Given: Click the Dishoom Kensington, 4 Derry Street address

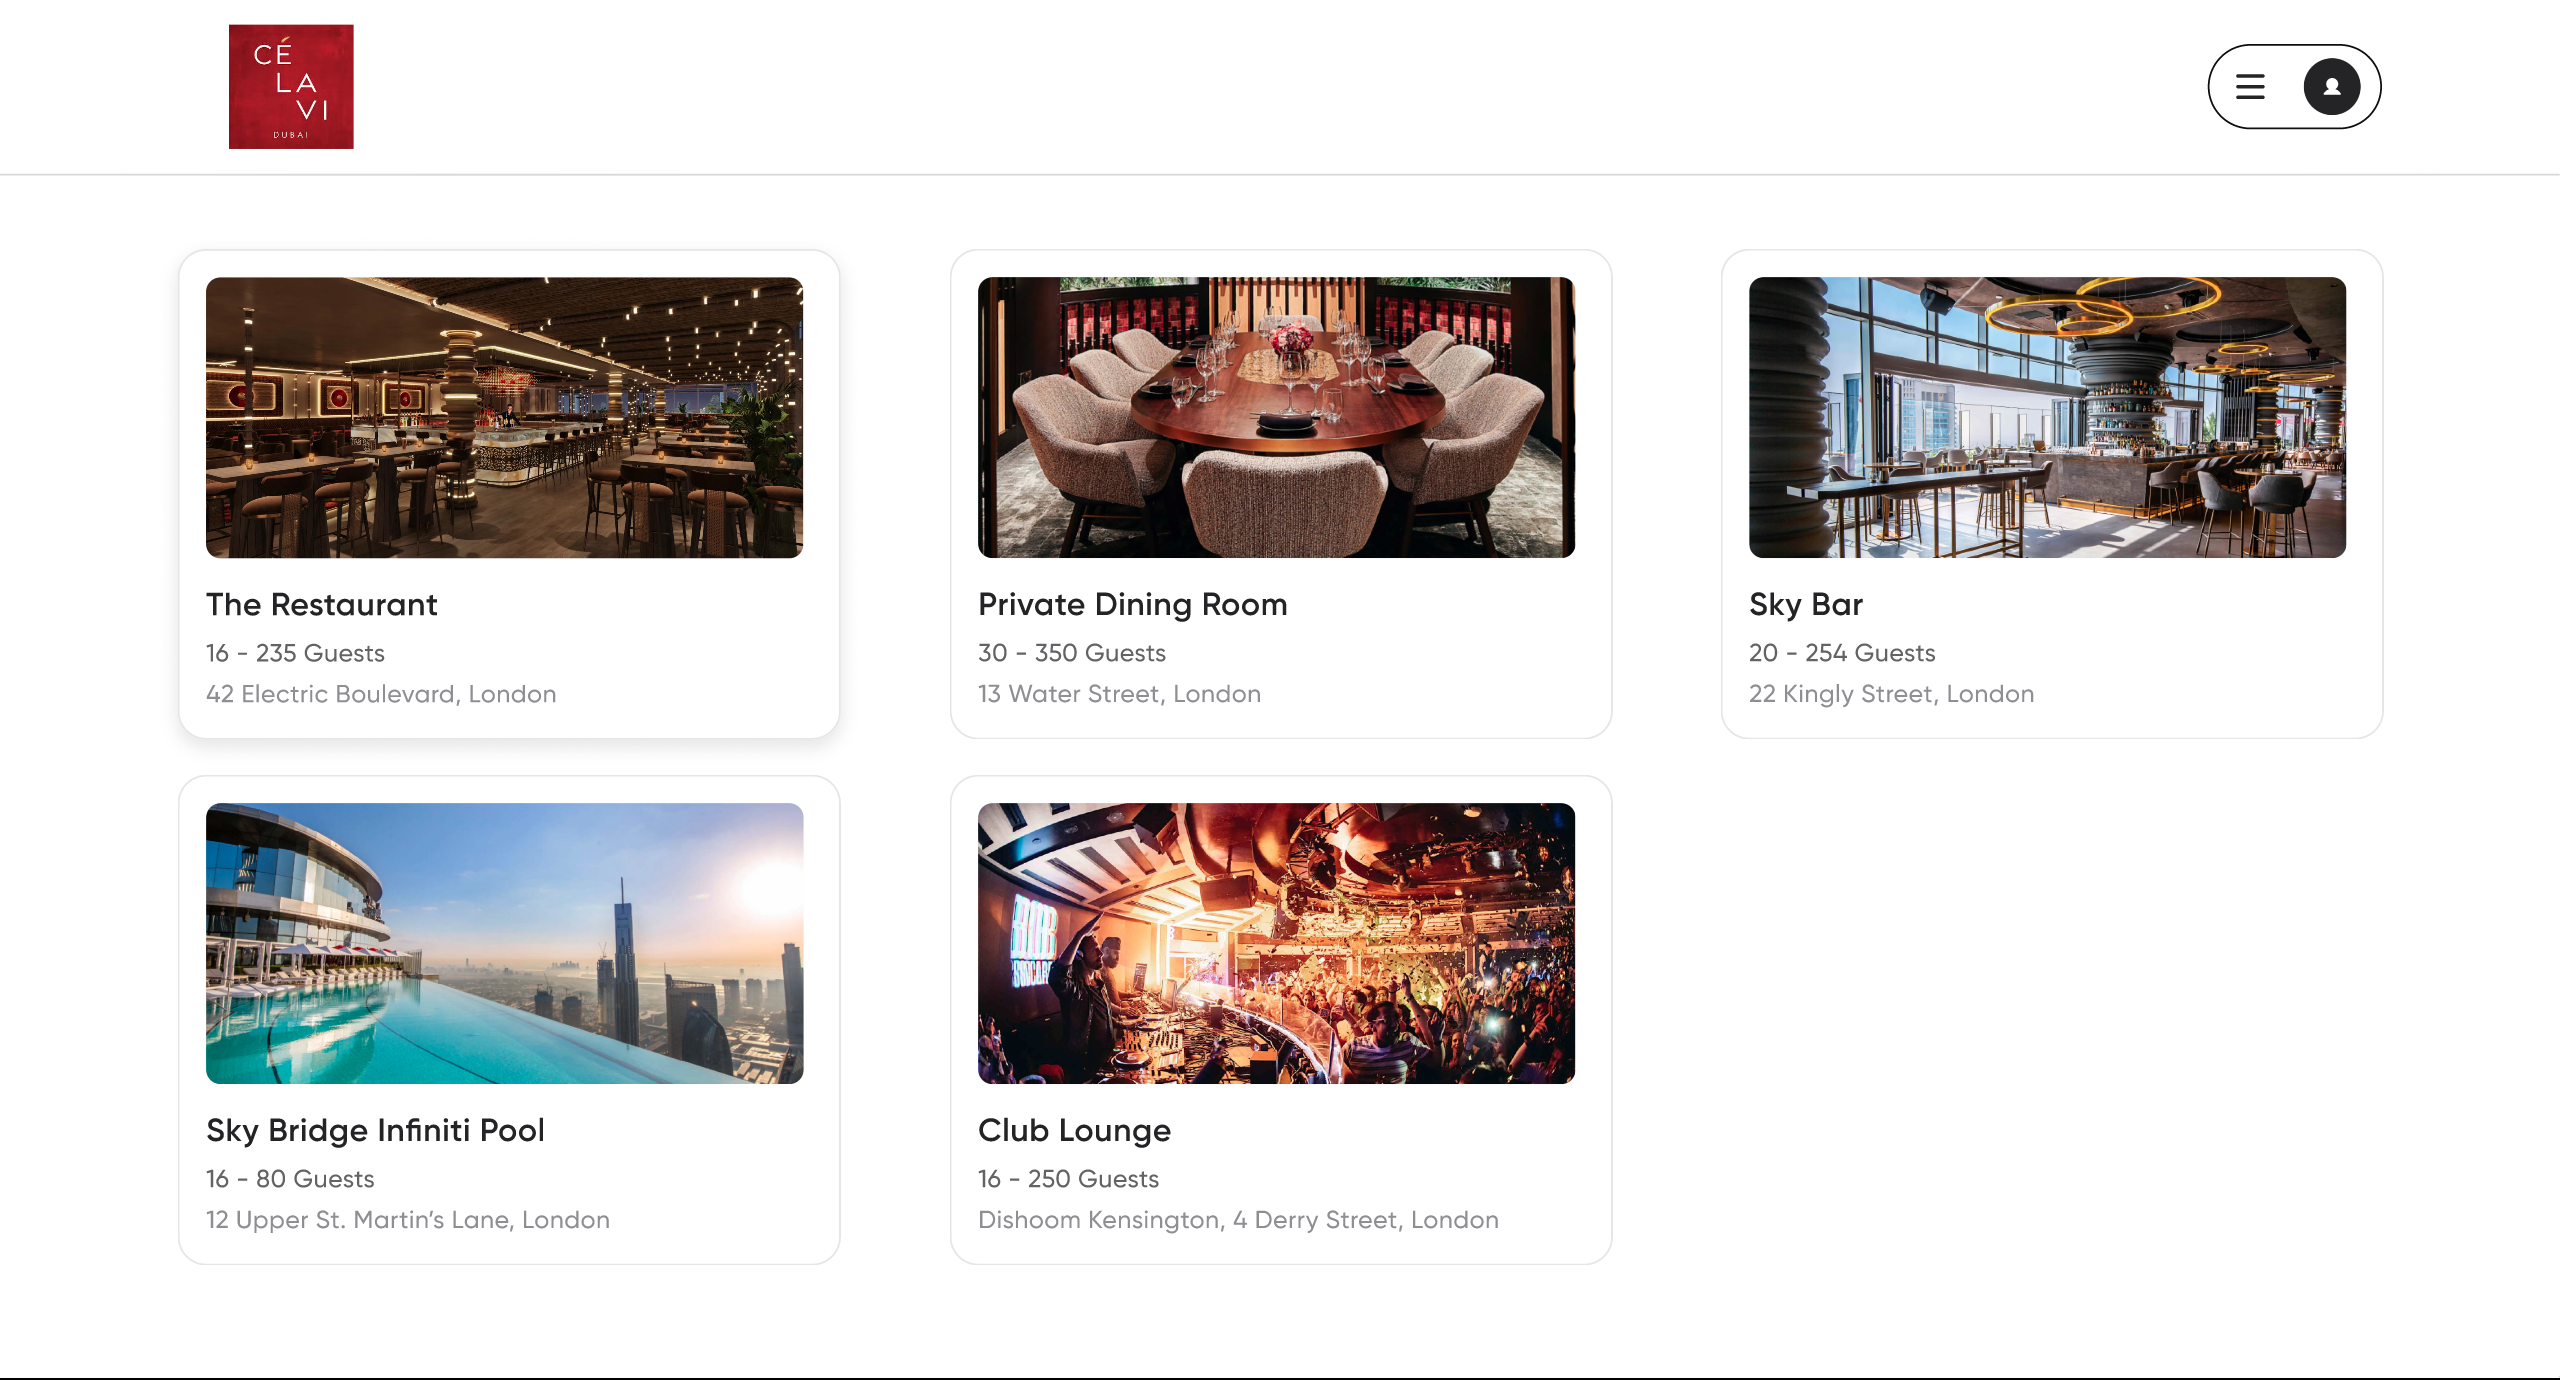Looking at the screenshot, I should [1238, 1220].
